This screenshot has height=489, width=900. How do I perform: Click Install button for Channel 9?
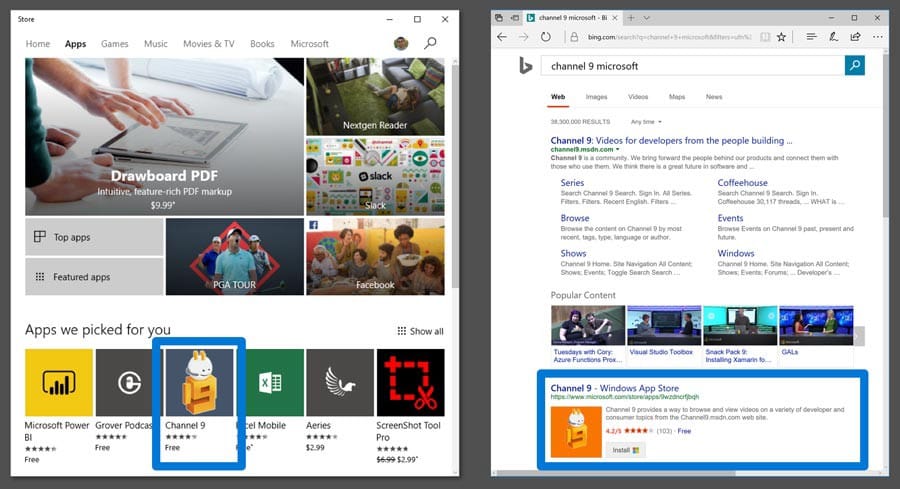(625, 450)
